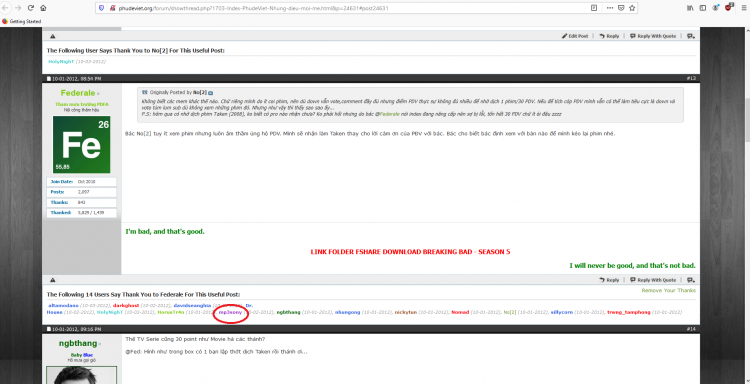Toggle multi-quote icon on the top post

point(691,36)
